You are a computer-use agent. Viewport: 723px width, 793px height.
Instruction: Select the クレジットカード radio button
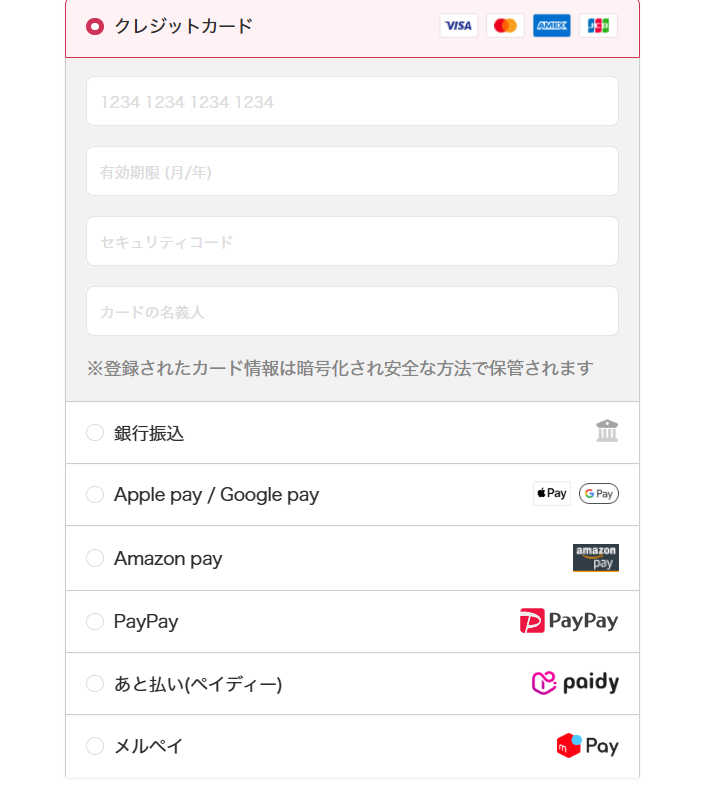(x=95, y=26)
